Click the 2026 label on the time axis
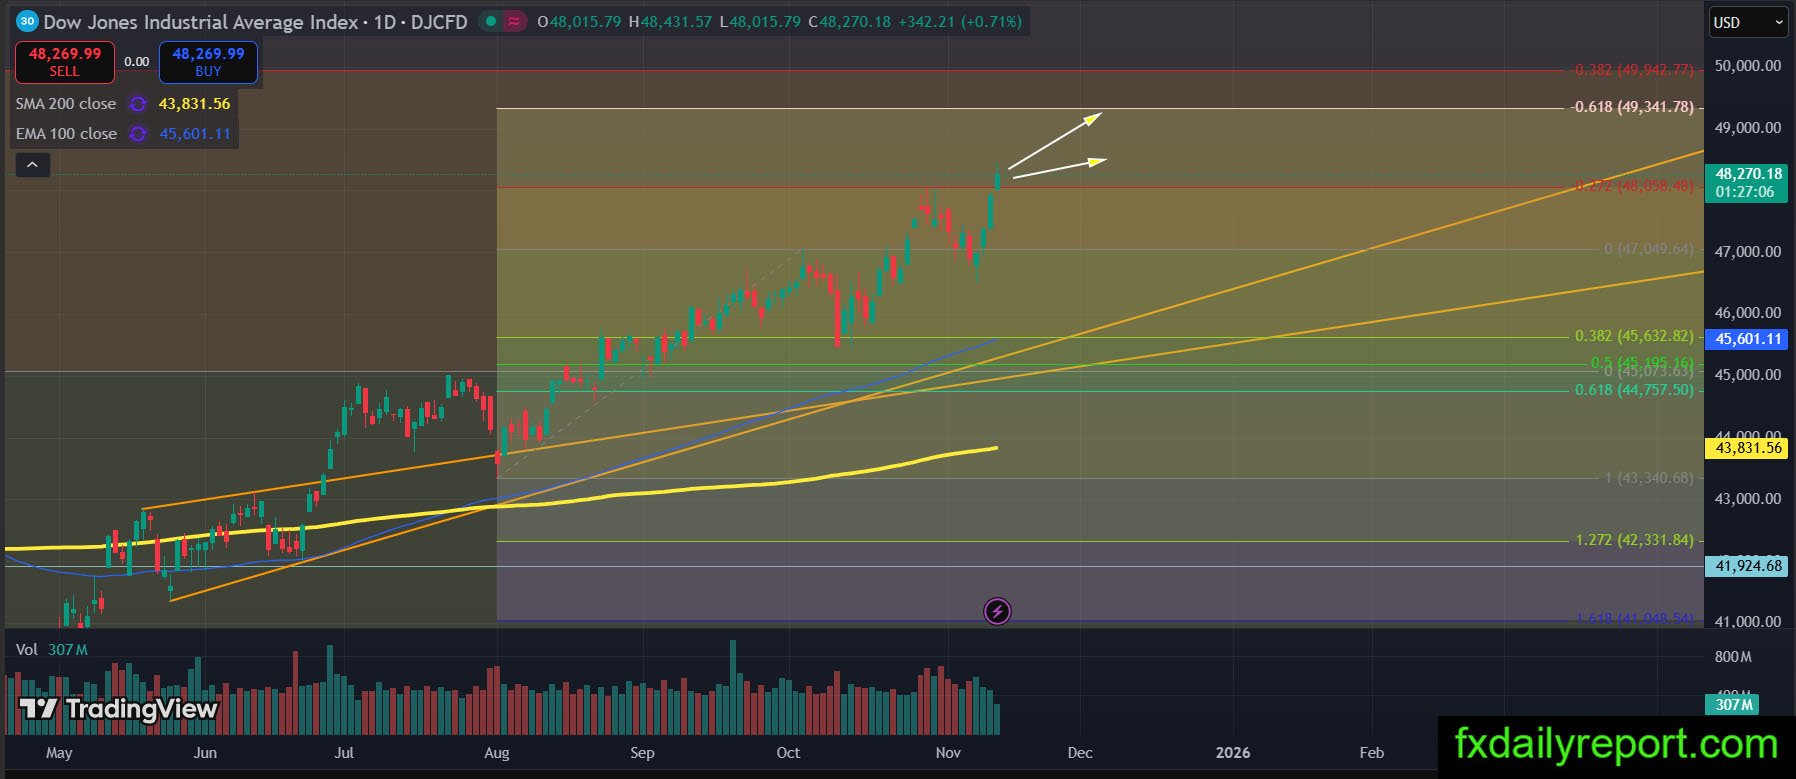Image resolution: width=1796 pixels, height=779 pixels. click(1233, 753)
